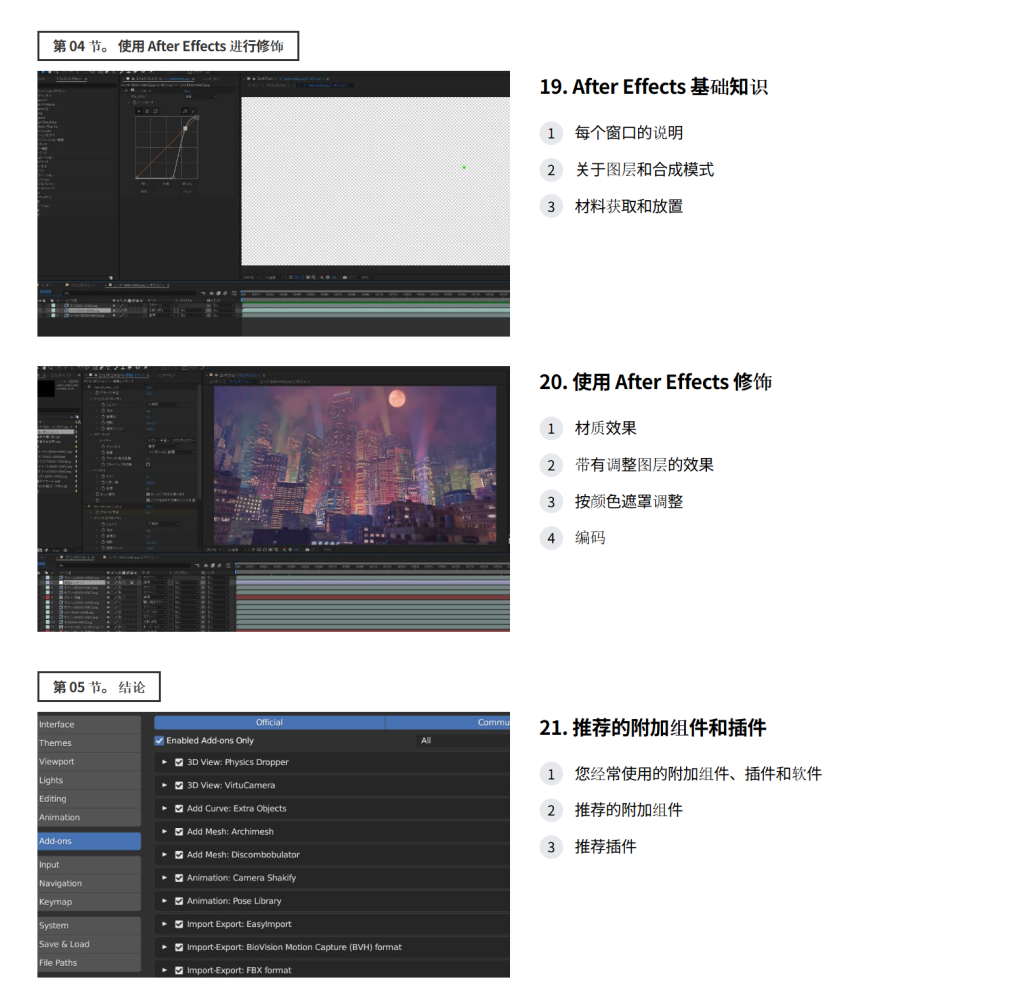The width and height of the screenshot is (1024, 994).
Task: Uncheck the Add Mesh: Archimesh add-on
Action: point(179,832)
